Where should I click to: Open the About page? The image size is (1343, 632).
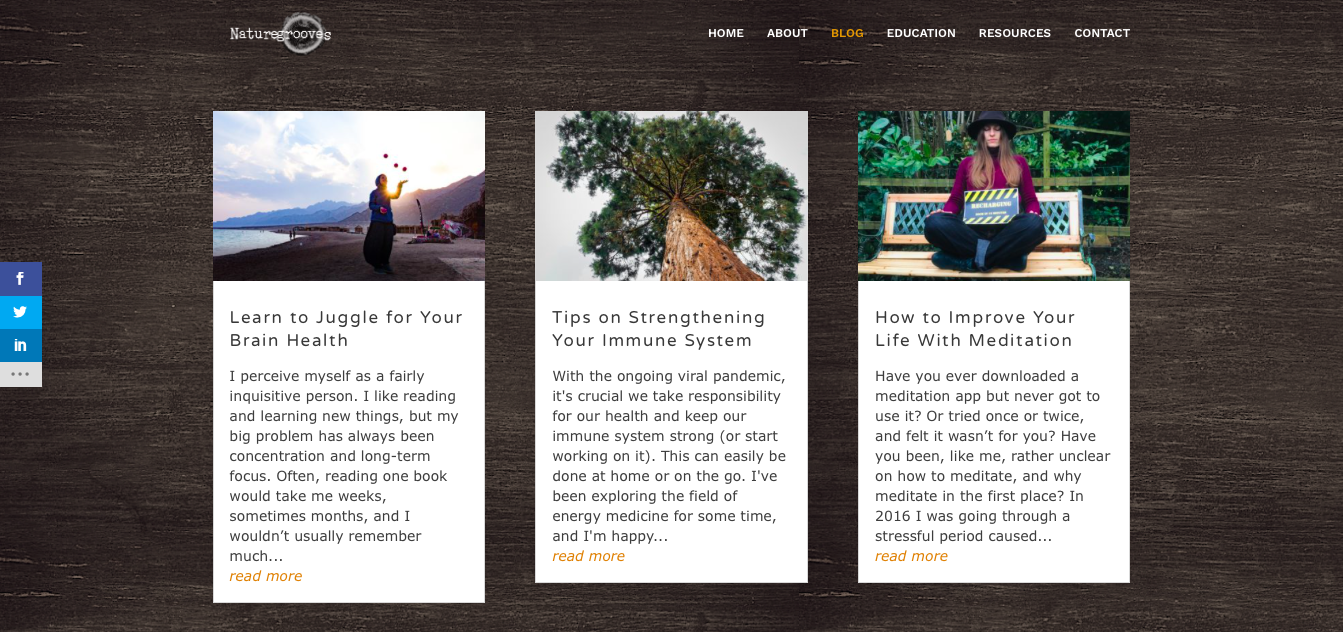pyautogui.click(x=787, y=33)
